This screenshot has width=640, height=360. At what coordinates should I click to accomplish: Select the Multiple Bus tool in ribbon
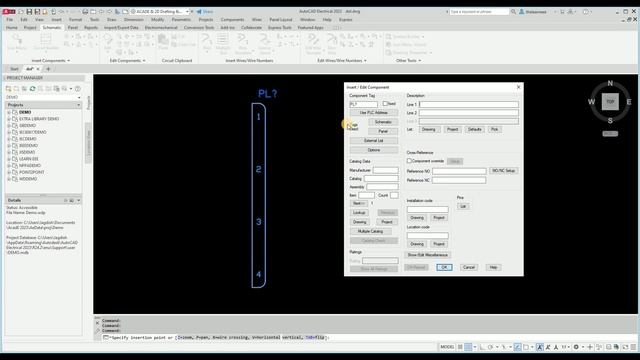(x=223, y=44)
